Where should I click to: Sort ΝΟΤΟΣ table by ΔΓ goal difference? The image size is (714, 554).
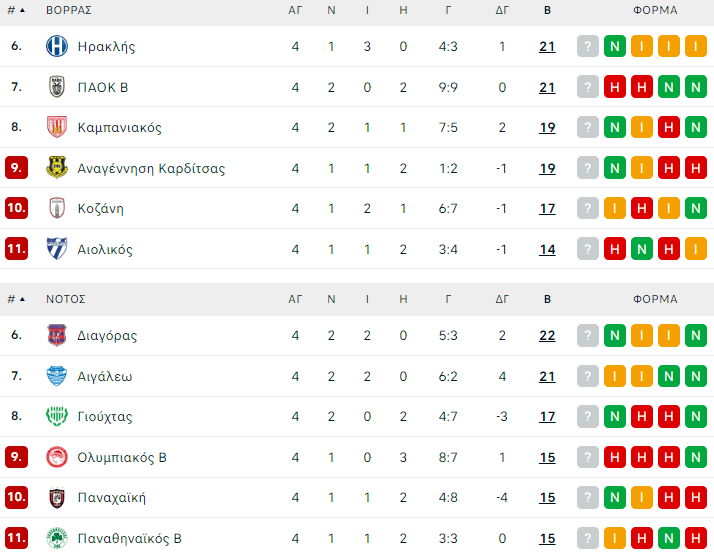click(502, 299)
